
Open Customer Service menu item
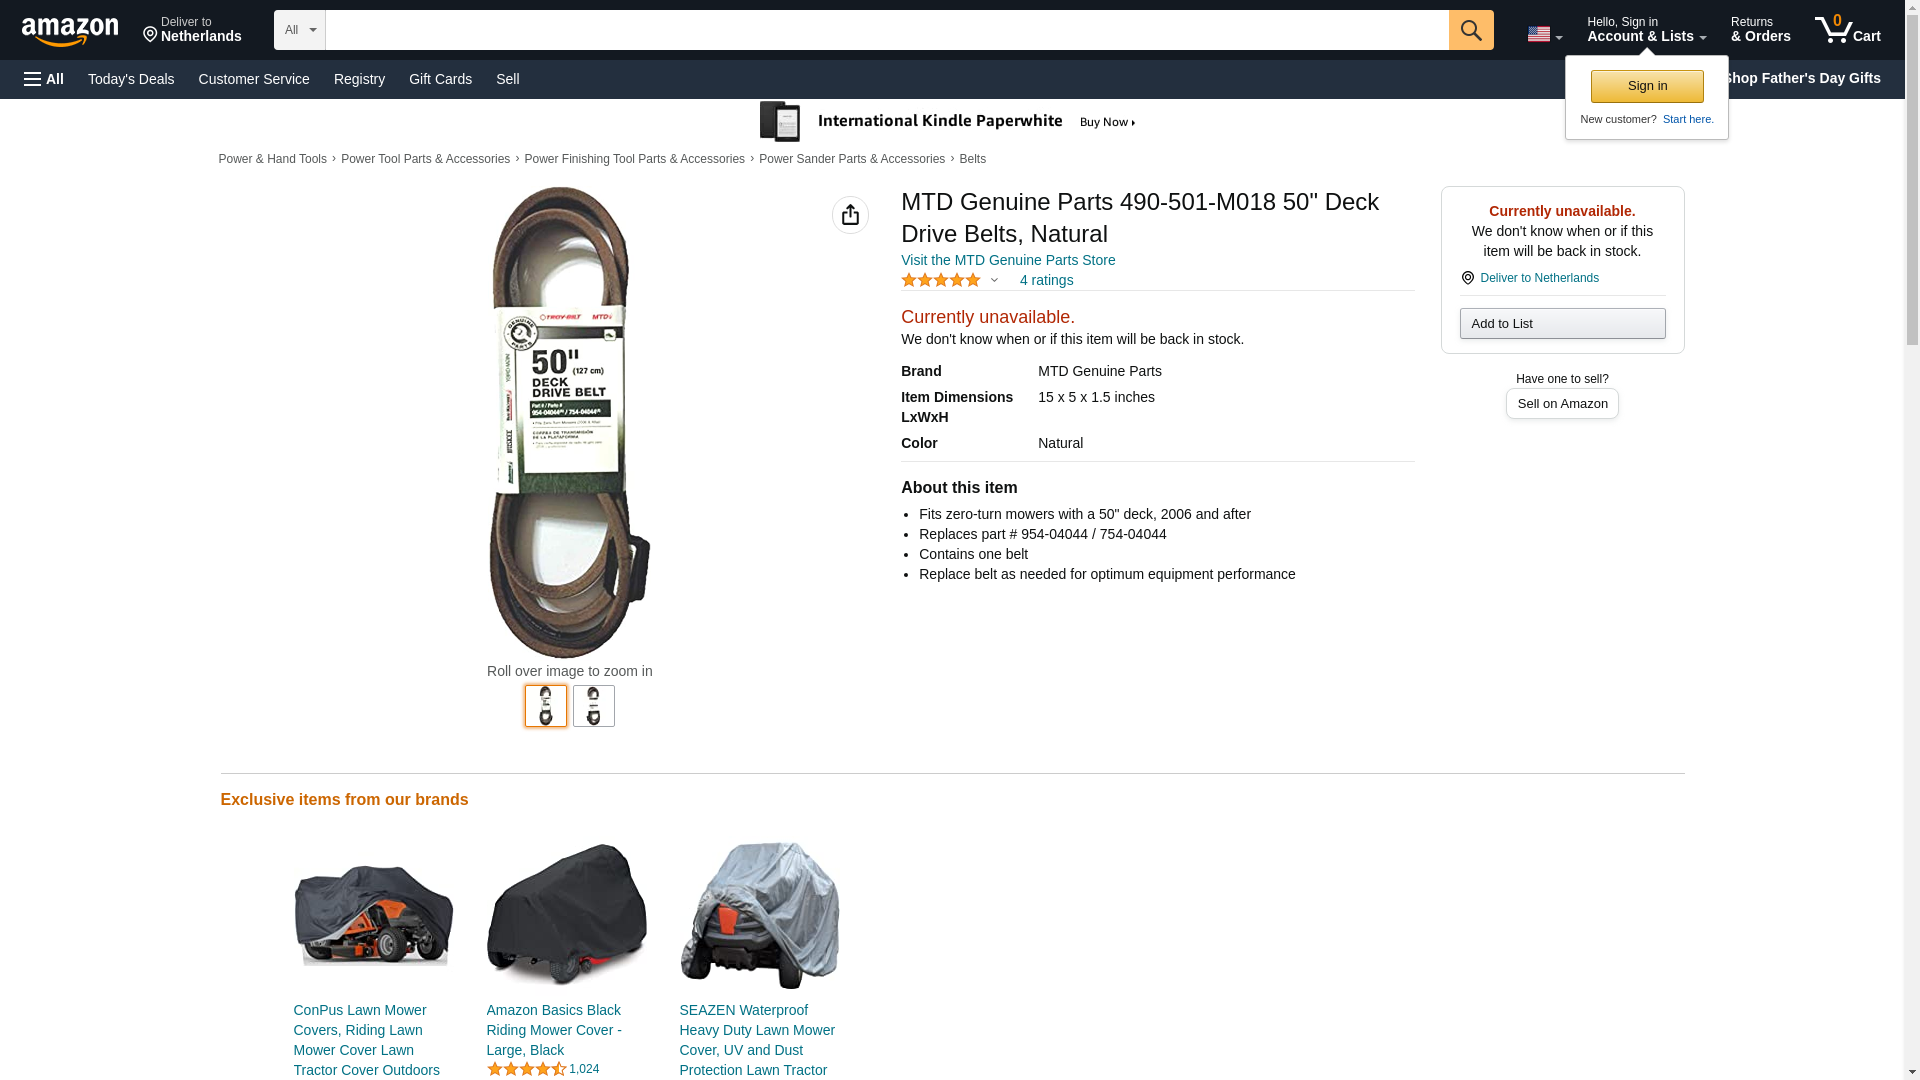pos(254,79)
